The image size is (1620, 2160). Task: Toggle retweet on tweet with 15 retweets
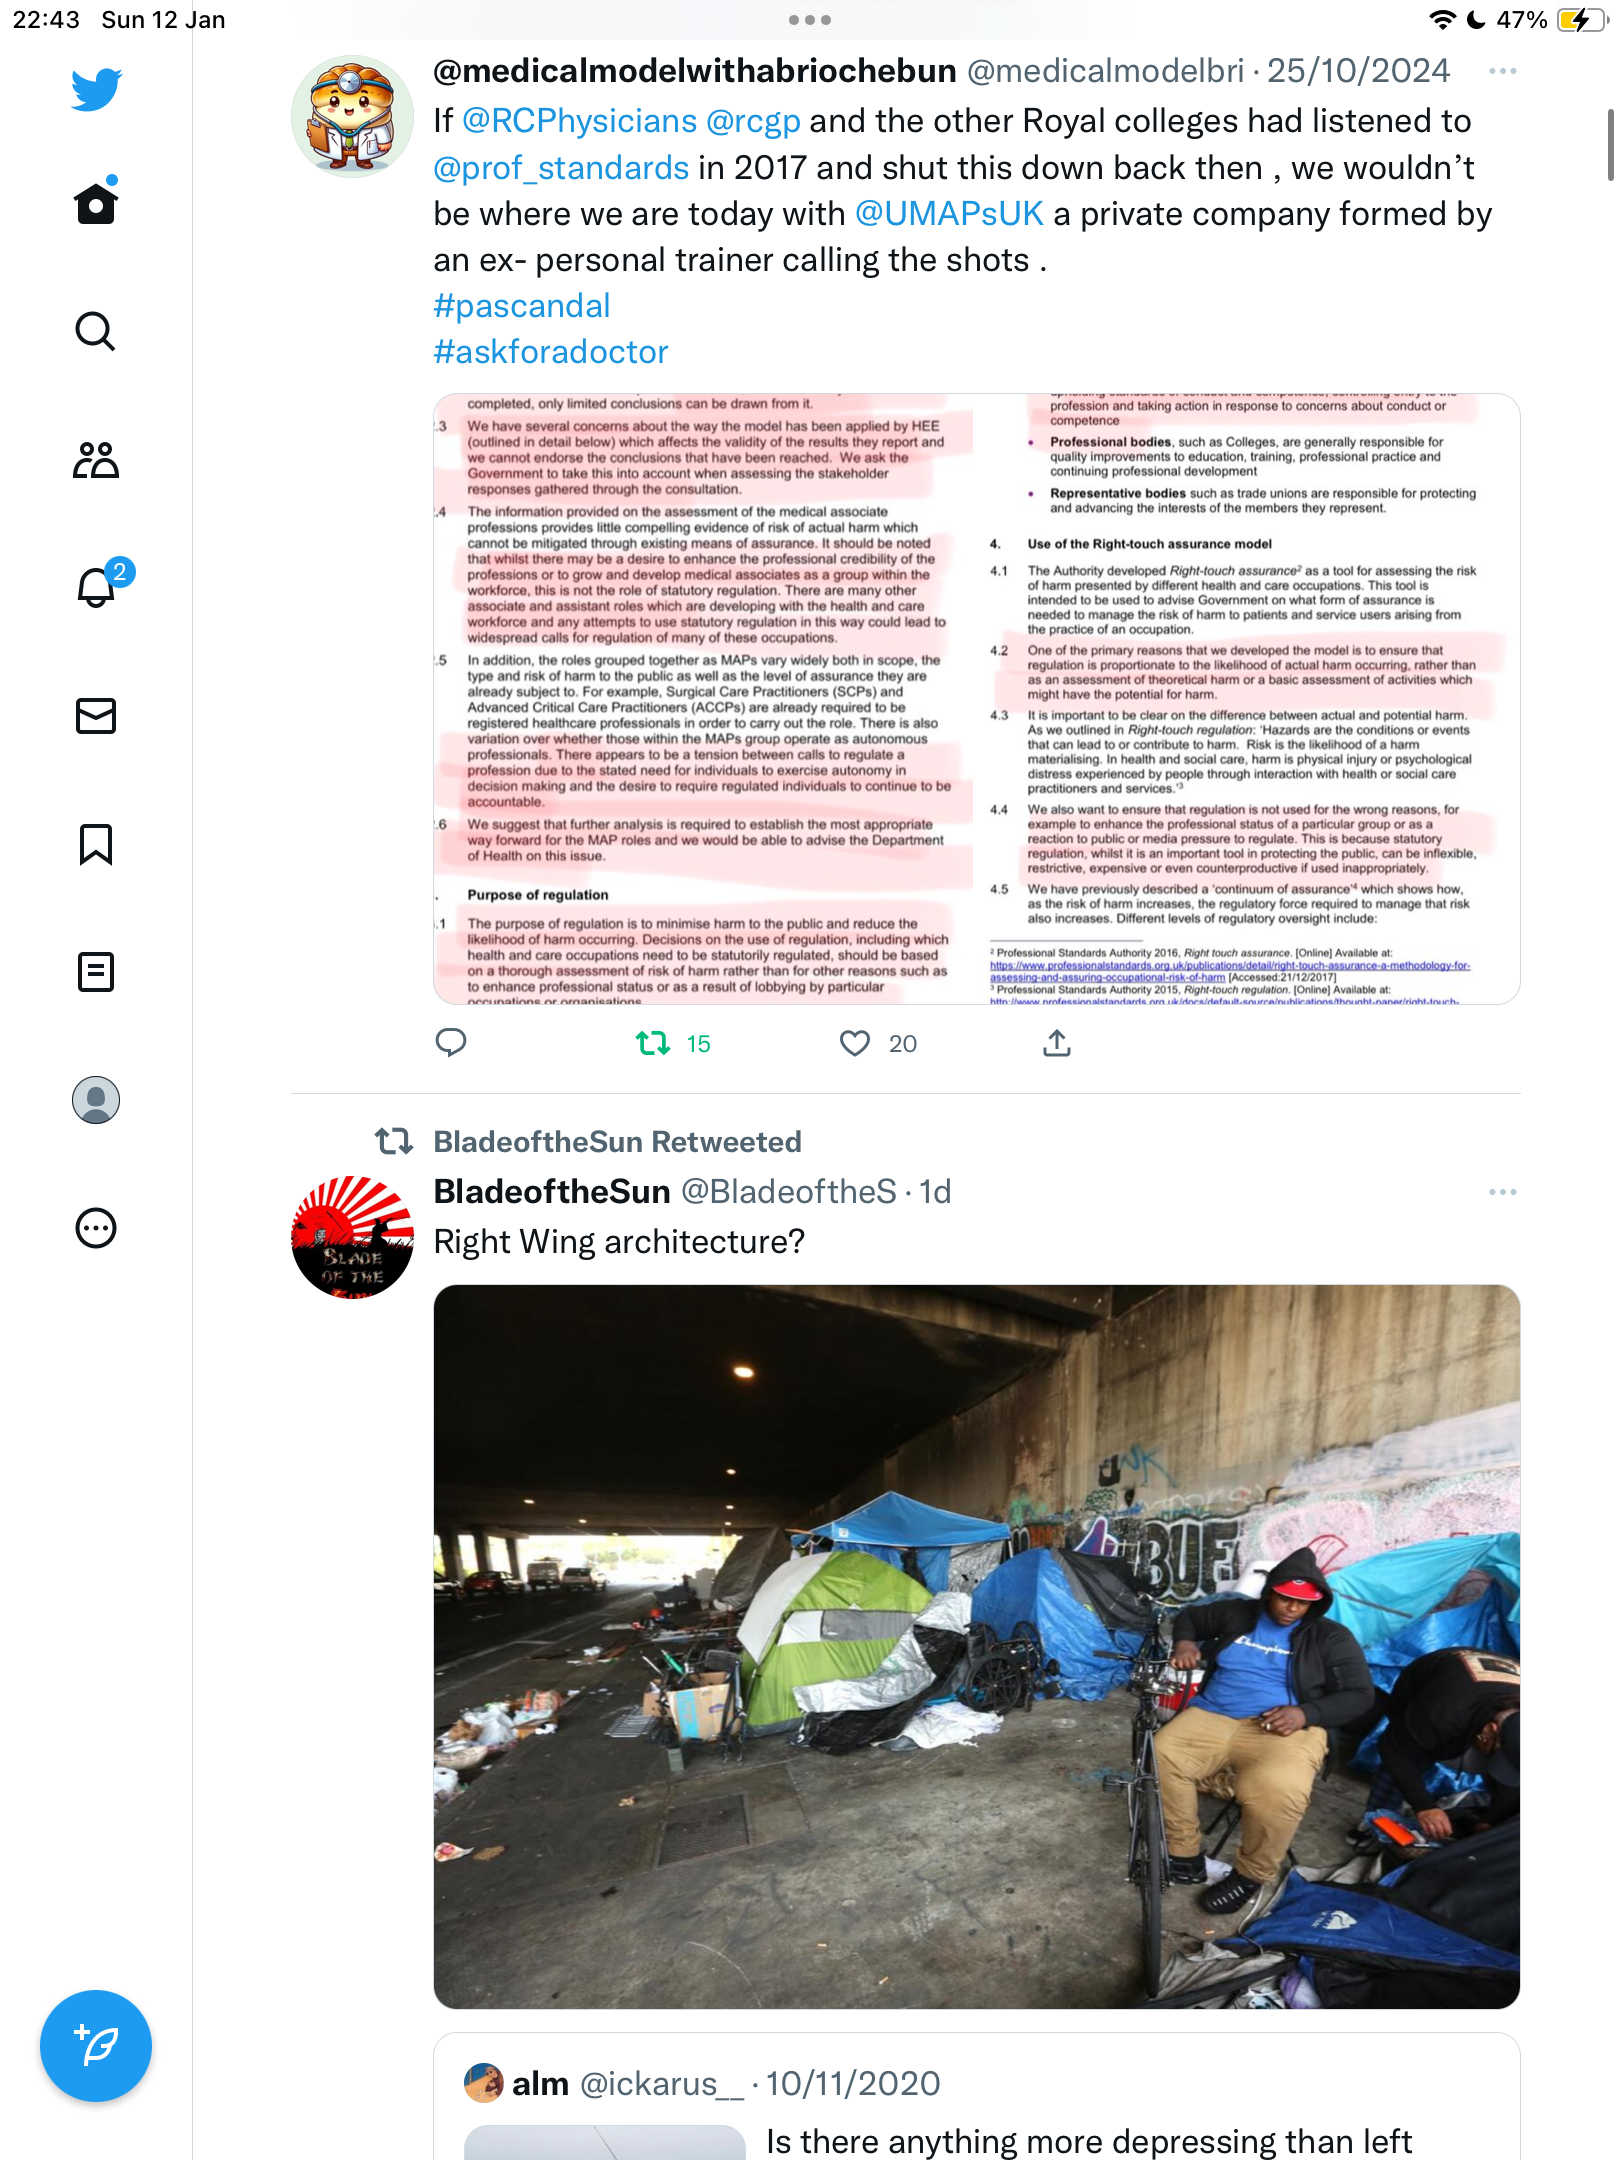pos(653,1044)
